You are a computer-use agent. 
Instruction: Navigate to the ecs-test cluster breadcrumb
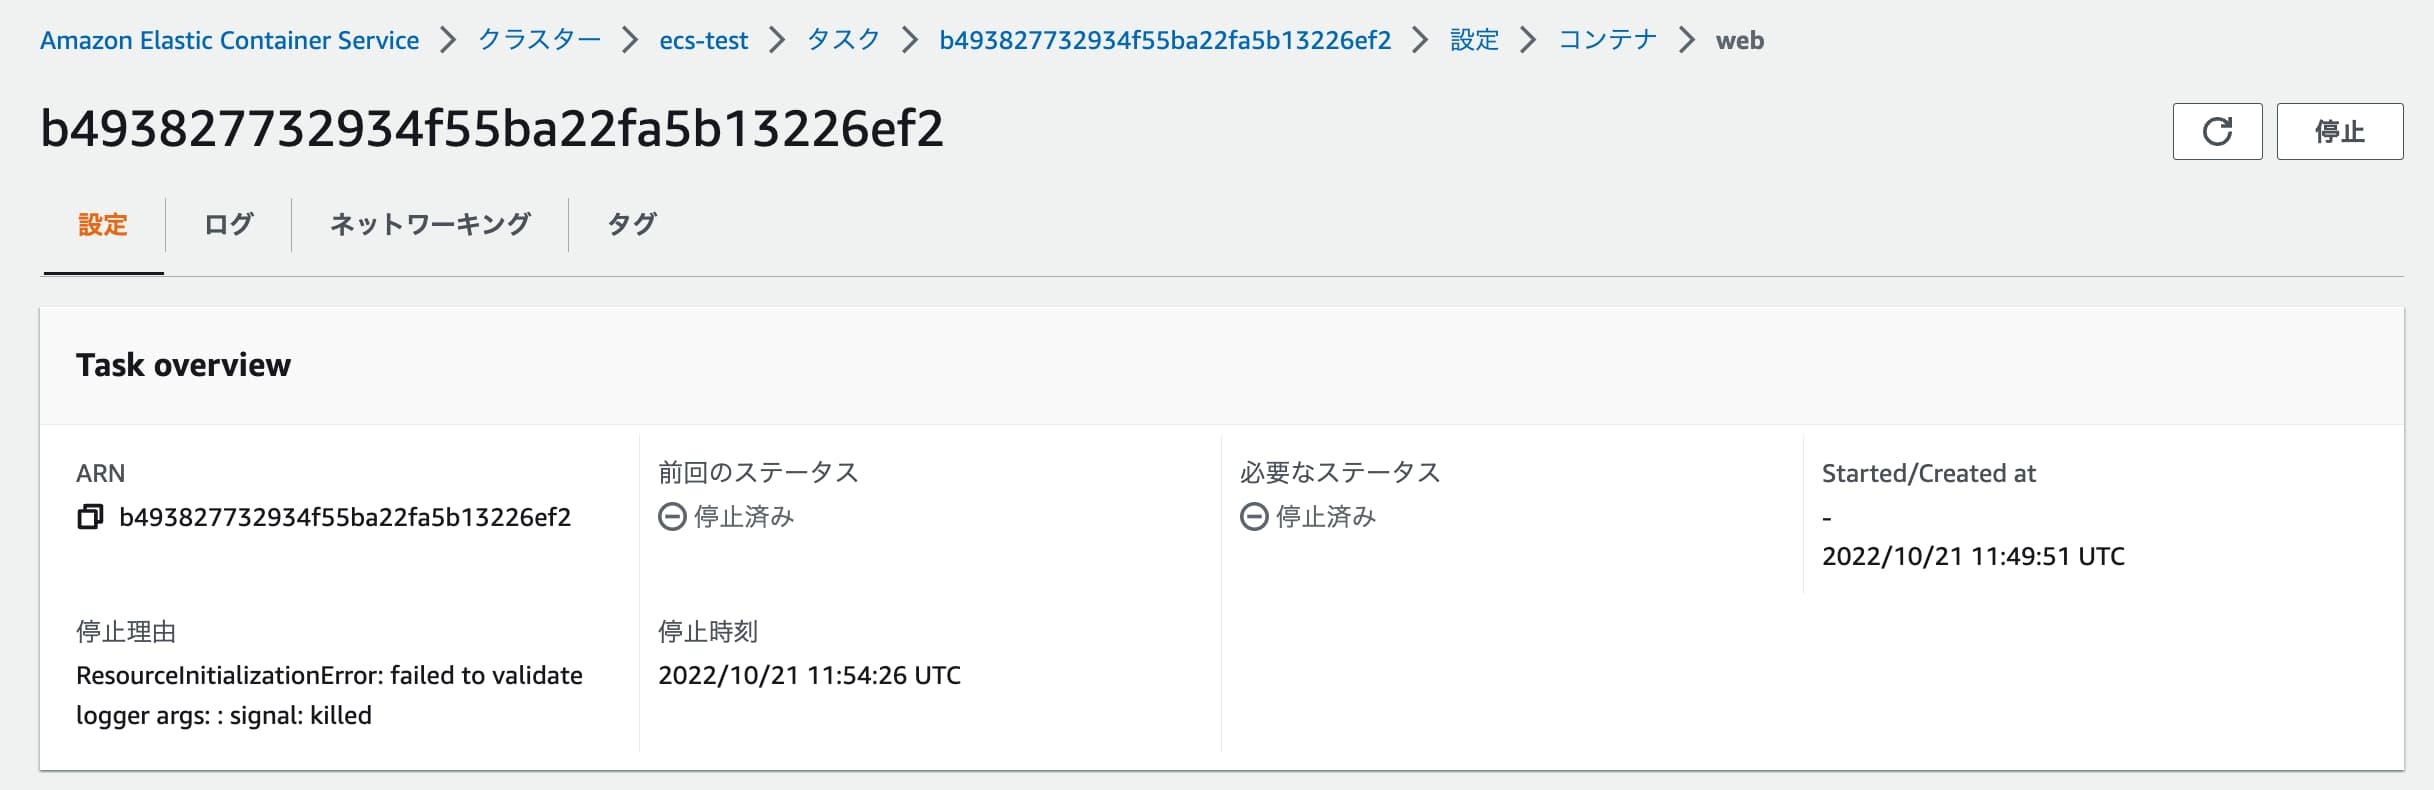pyautogui.click(x=703, y=40)
